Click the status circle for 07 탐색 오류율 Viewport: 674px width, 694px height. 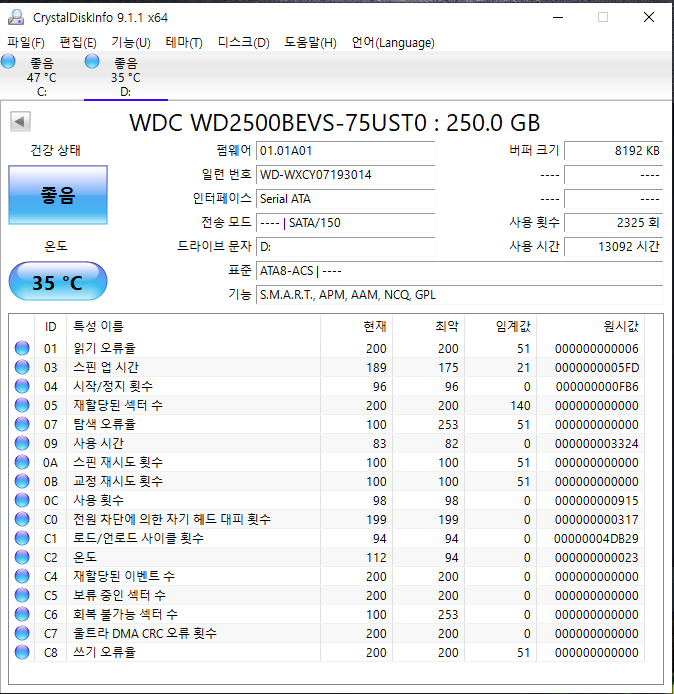(x=22, y=424)
